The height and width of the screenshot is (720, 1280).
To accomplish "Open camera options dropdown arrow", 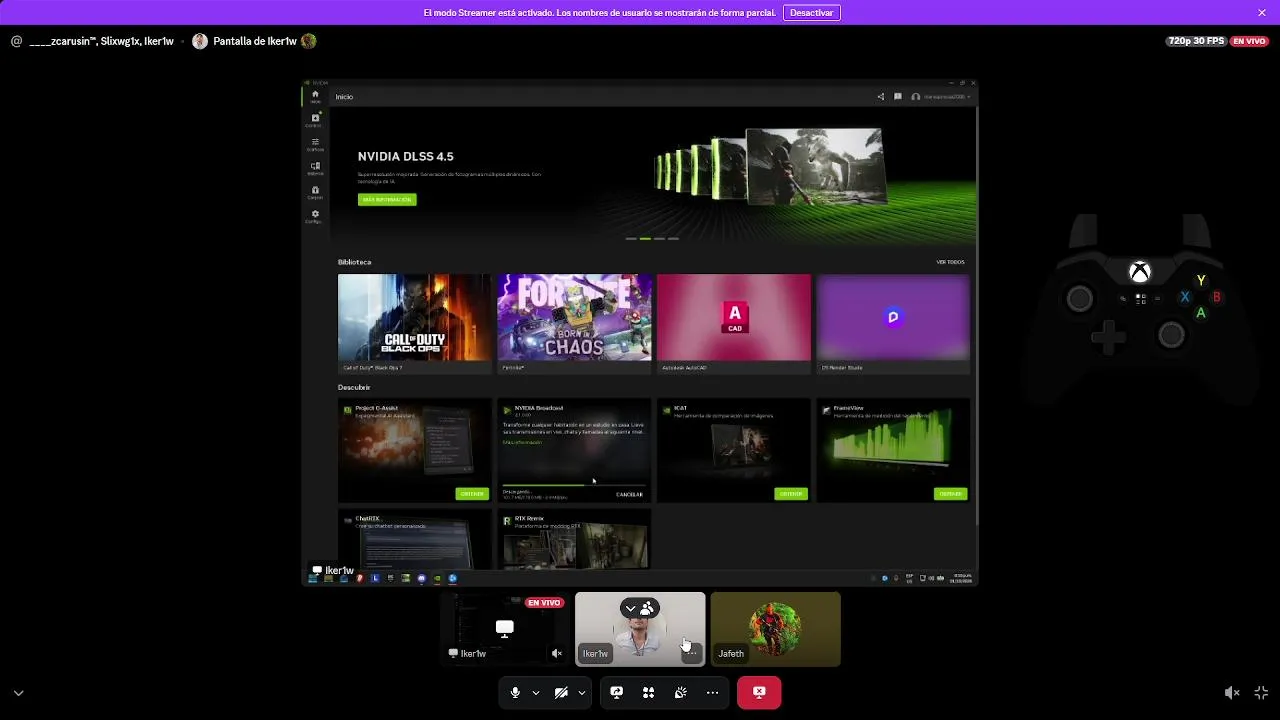I will tap(581, 692).
